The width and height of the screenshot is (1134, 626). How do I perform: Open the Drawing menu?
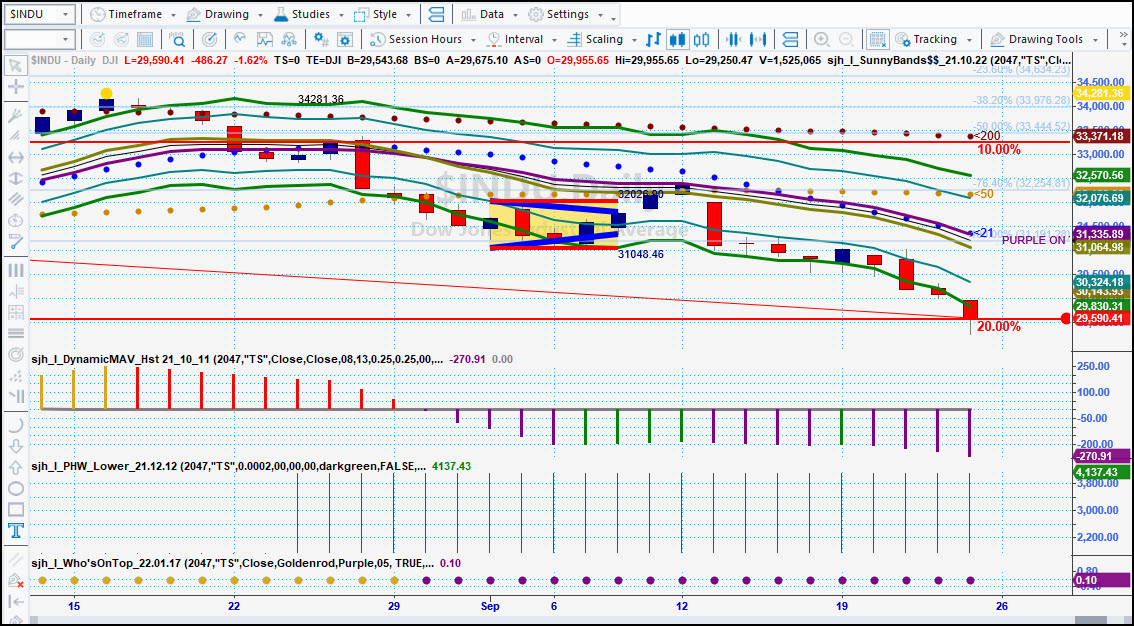click(226, 14)
